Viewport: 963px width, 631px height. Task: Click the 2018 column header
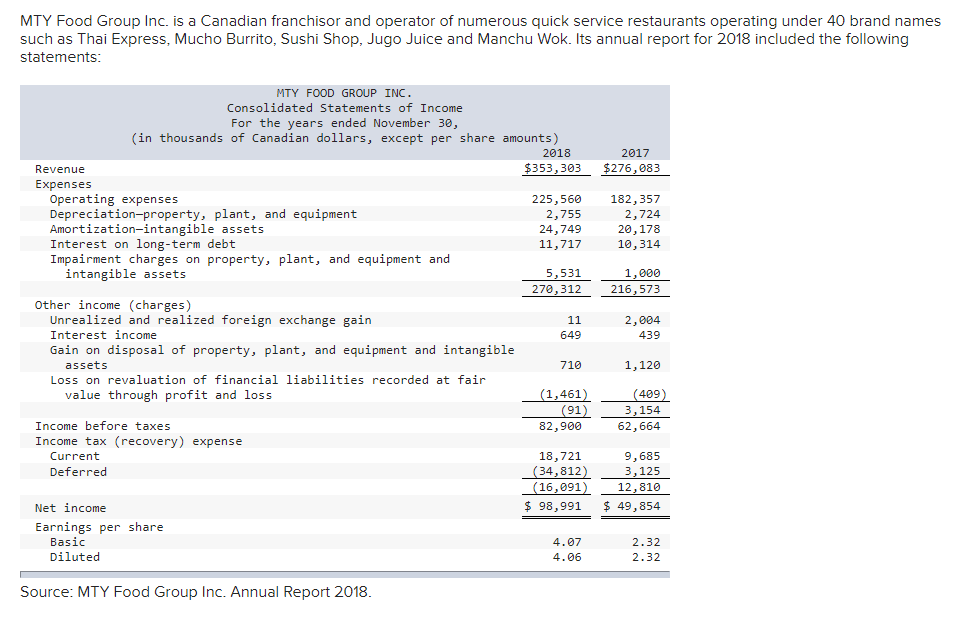(556, 153)
